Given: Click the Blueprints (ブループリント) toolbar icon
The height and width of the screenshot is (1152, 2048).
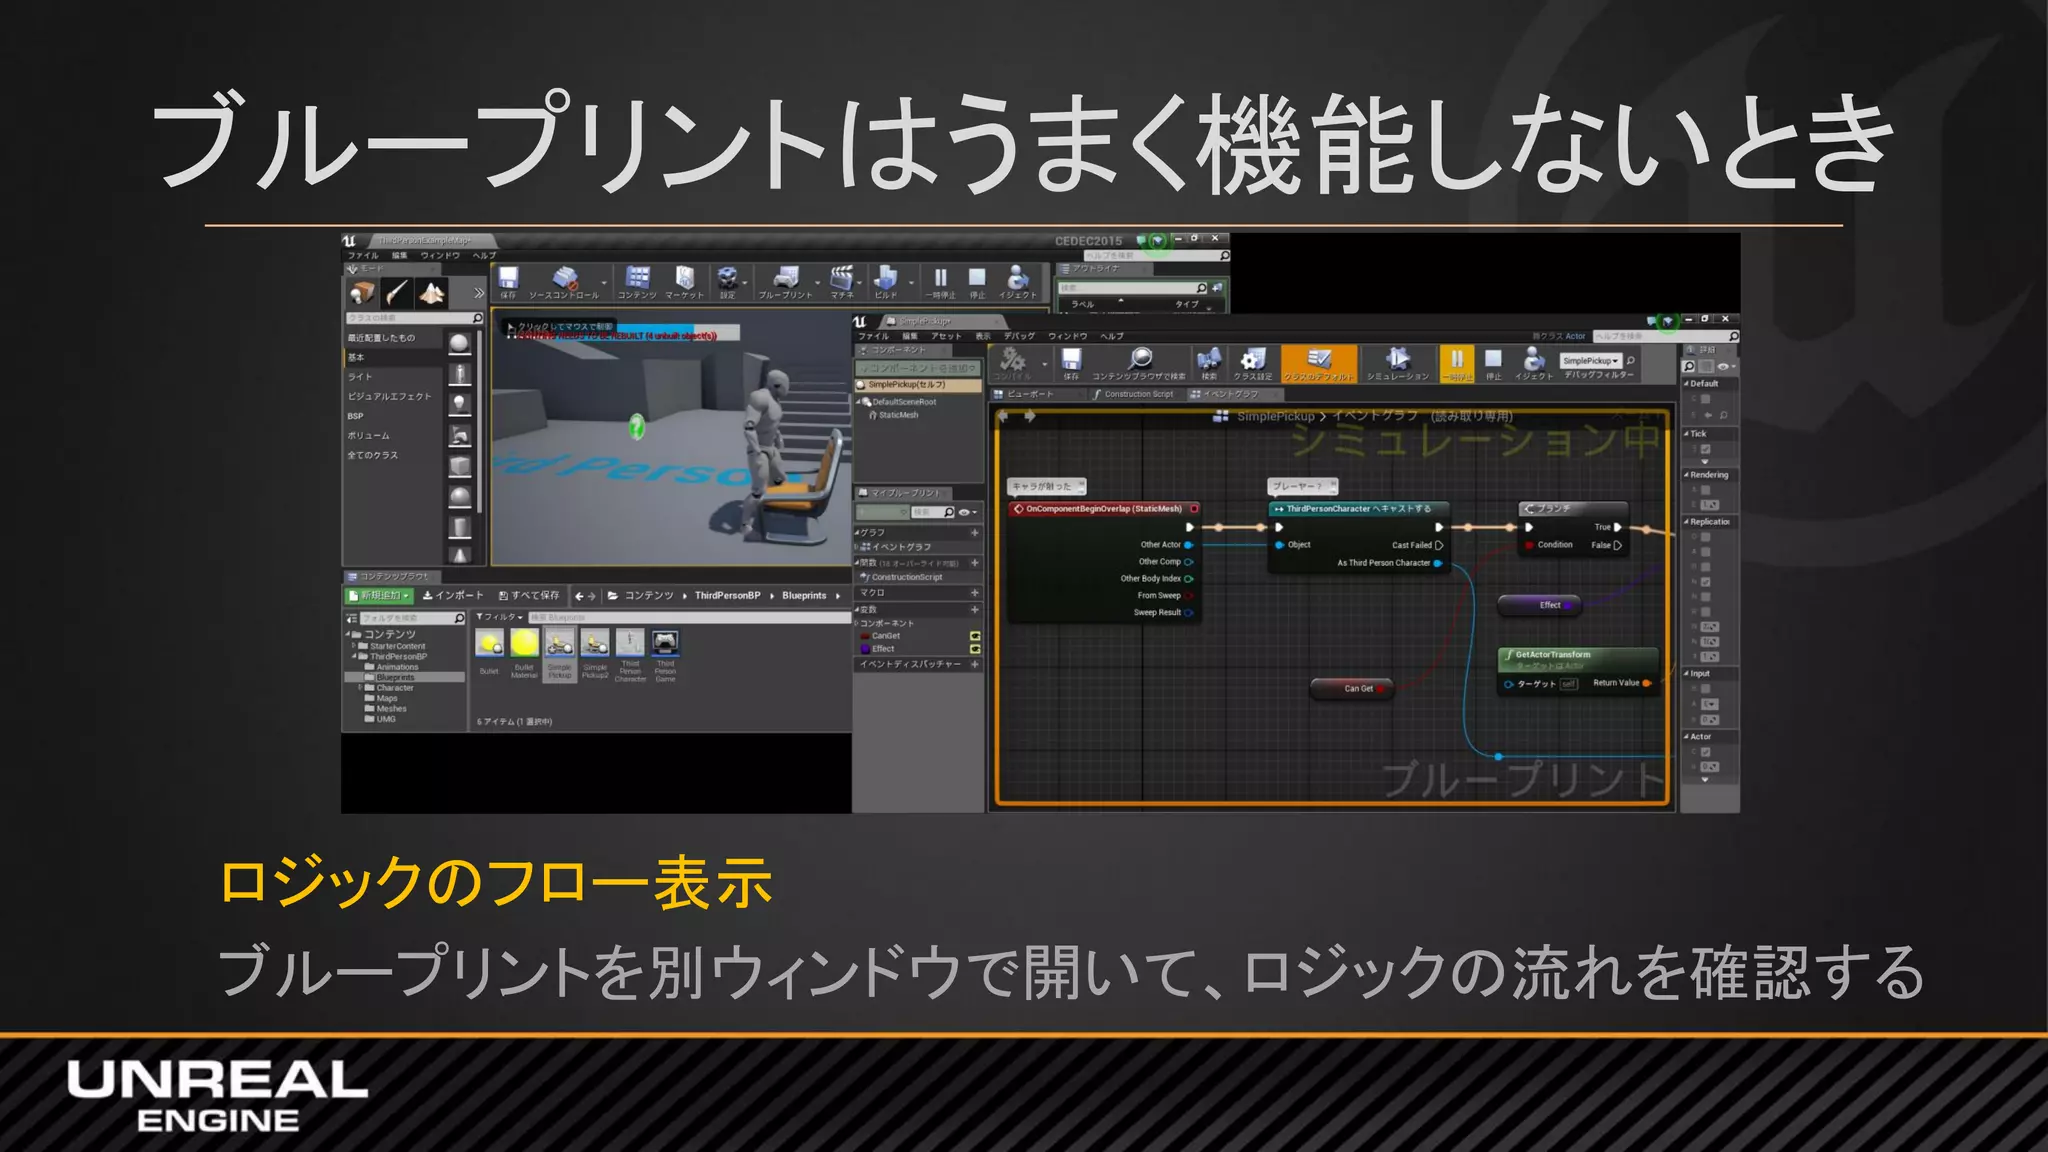Looking at the screenshot, I should pos(786,281).
